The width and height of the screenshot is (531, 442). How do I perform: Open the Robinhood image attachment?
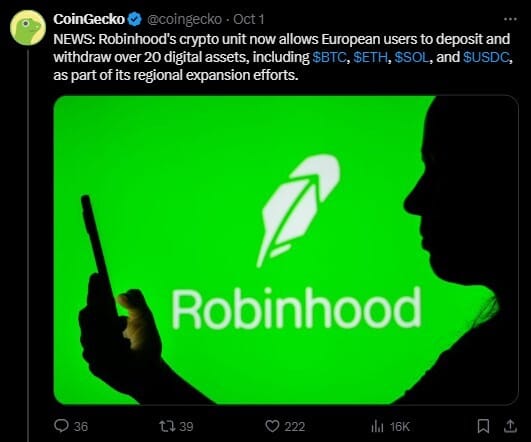(x=286, y=250)
